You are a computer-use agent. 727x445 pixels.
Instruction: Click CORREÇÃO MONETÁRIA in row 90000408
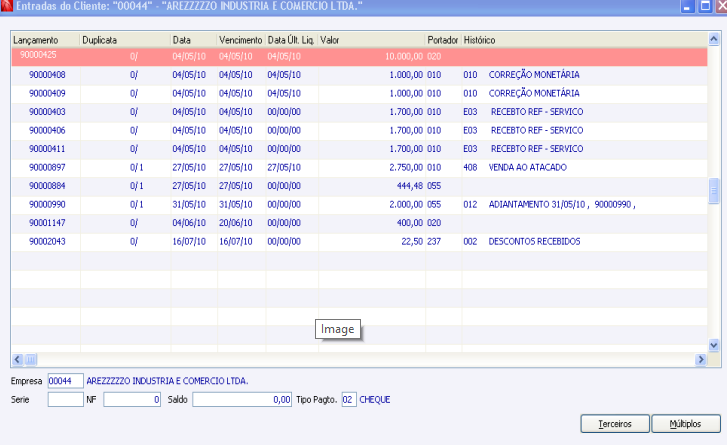pyautogui.click(x=534, y=75)
